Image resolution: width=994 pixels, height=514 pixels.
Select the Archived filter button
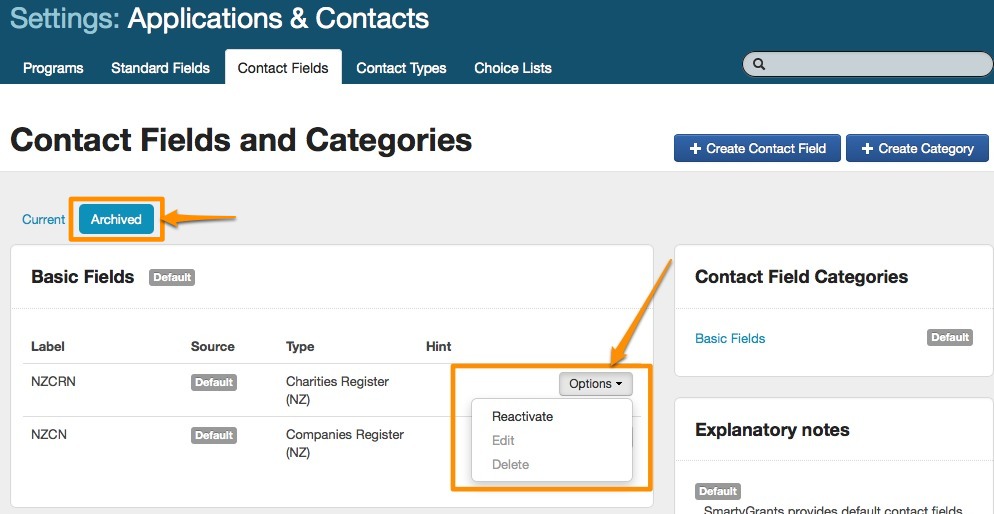click(116, 220)
